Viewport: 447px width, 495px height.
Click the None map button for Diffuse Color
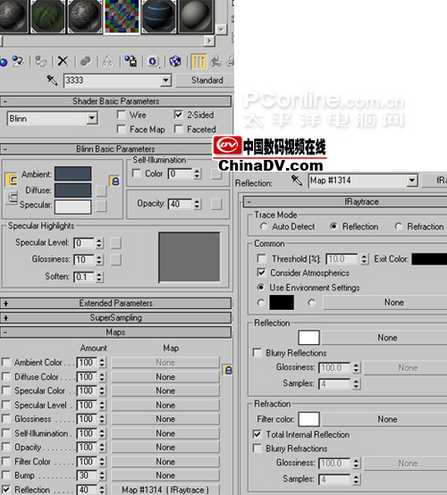pos(165,377)
